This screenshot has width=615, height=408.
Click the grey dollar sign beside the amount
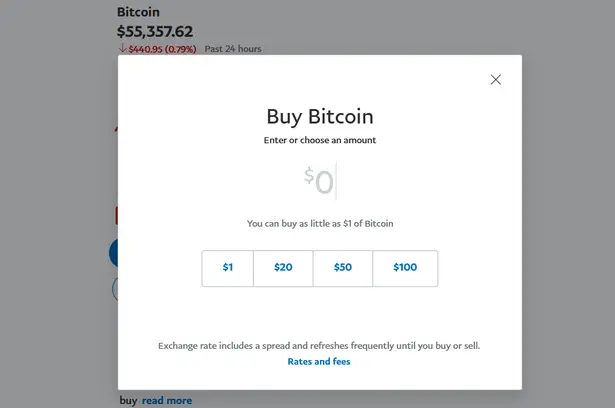point(309,175)
